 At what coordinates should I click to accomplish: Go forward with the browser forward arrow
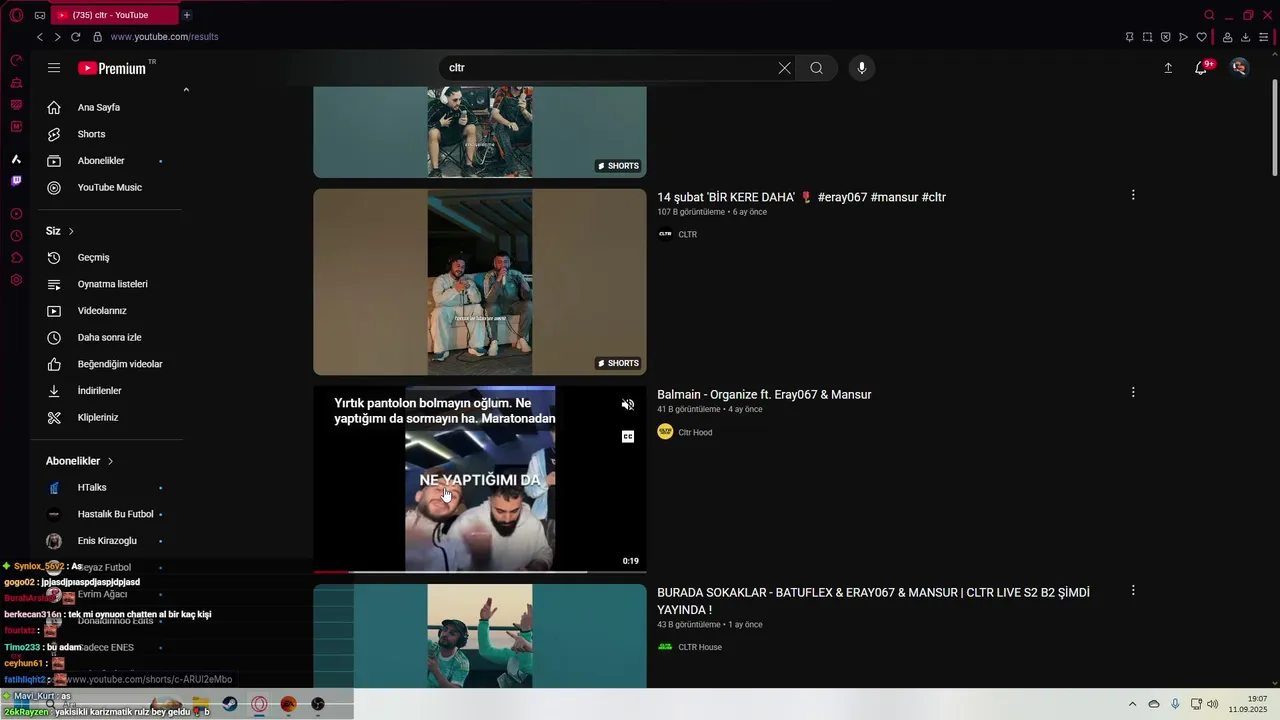(x=57, y=37)
